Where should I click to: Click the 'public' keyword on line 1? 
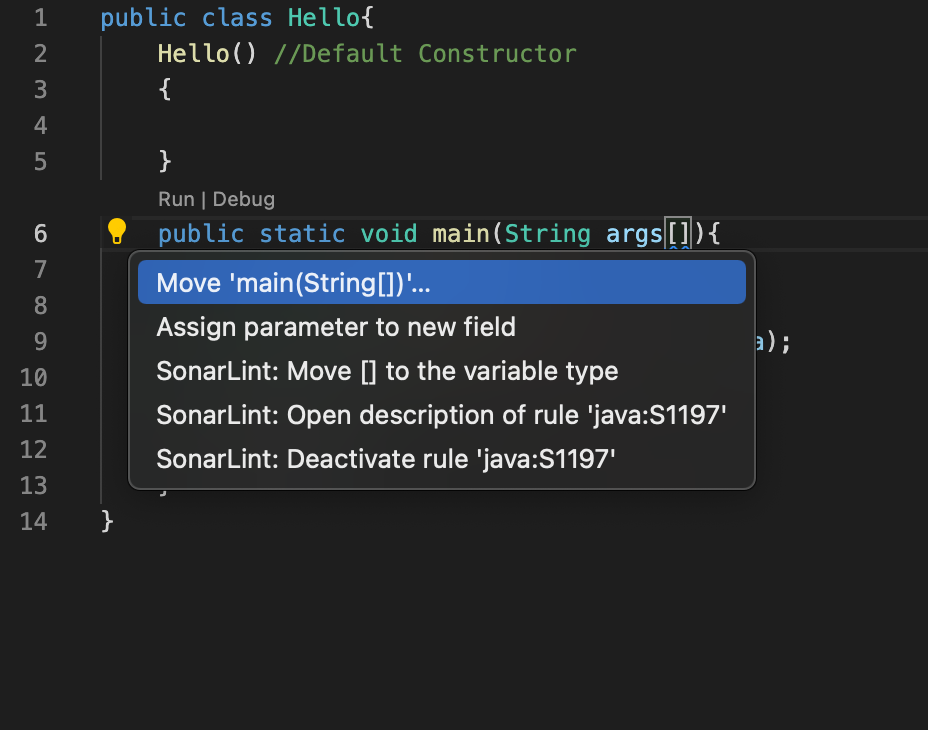pos(144,18)
